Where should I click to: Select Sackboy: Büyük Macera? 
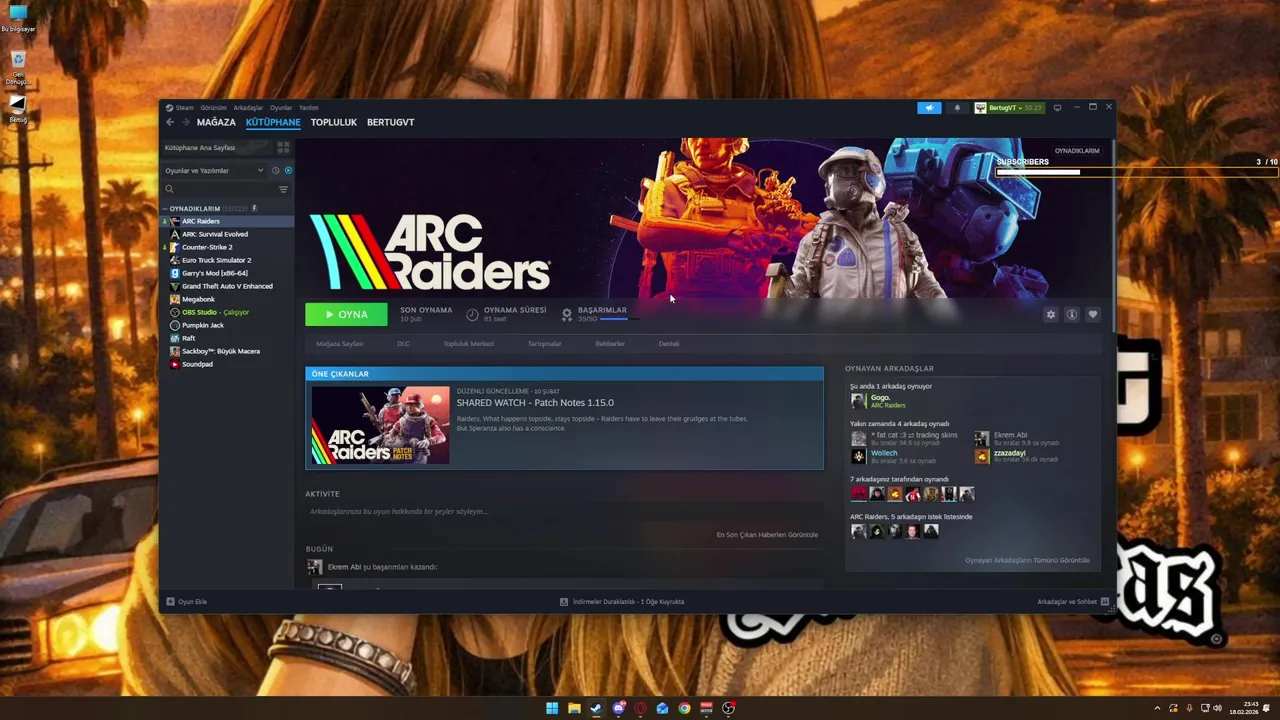(x=227, y=351)
